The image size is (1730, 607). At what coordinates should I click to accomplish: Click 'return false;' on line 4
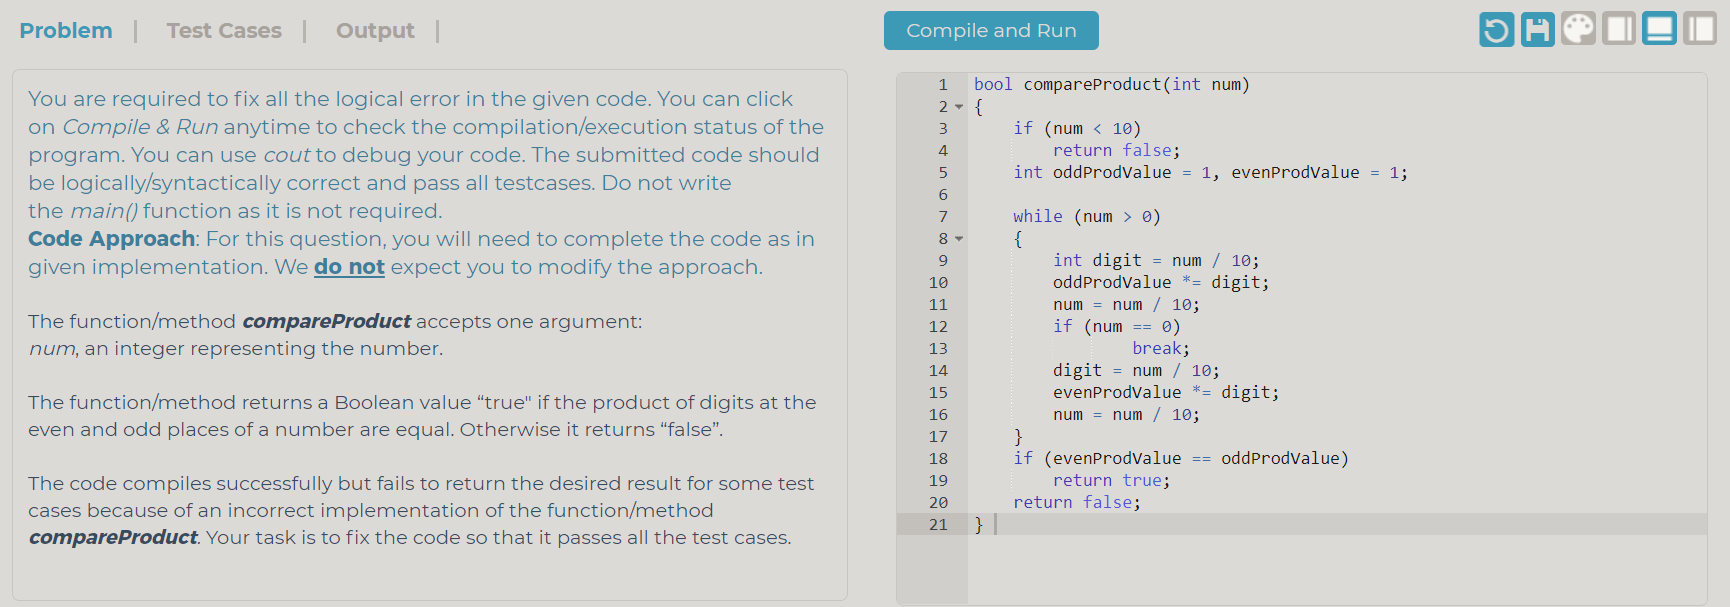1116,151
